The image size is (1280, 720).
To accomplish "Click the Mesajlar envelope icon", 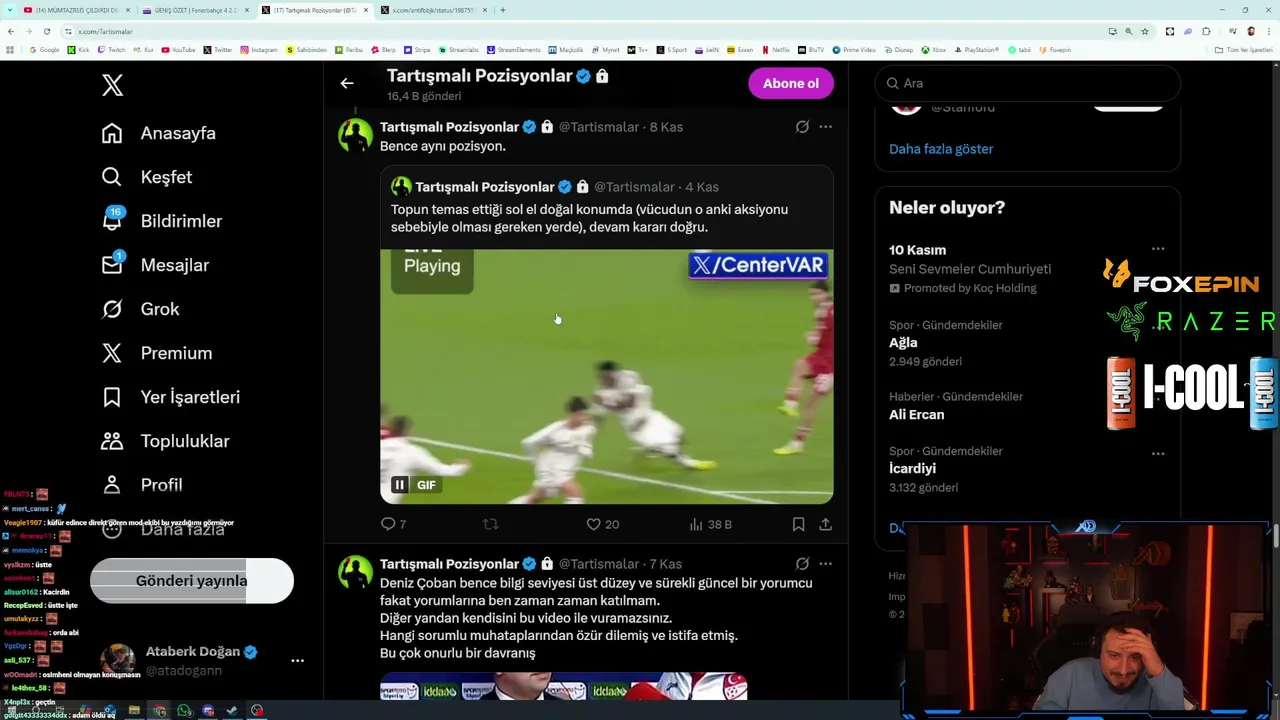I will (x=112, y=264).
